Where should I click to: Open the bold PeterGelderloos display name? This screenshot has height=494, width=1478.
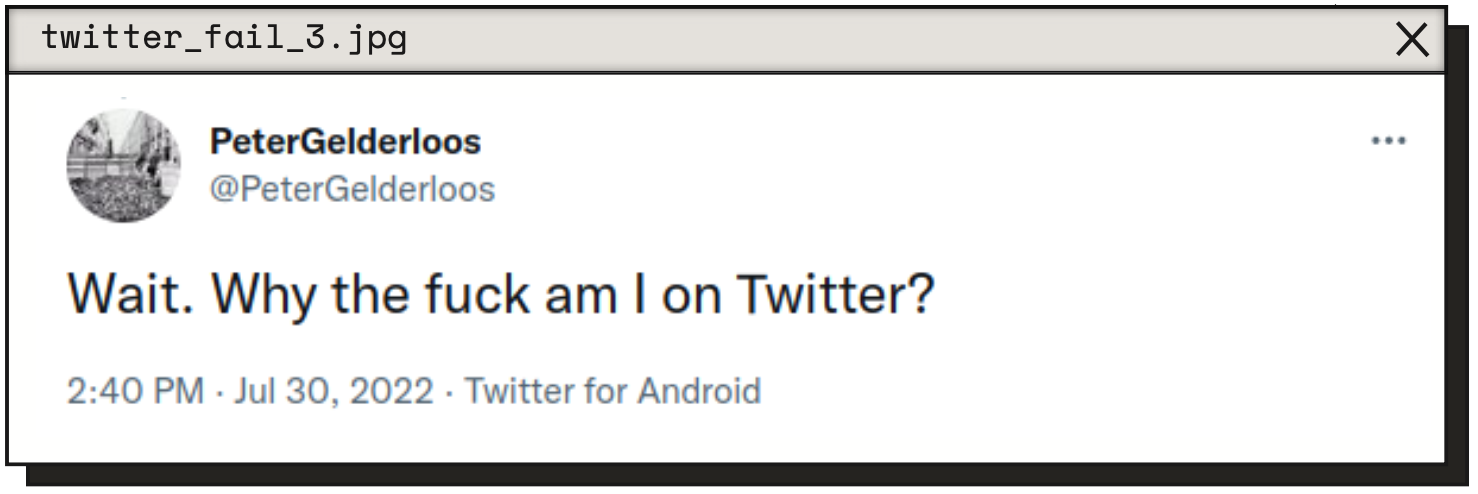345,142
